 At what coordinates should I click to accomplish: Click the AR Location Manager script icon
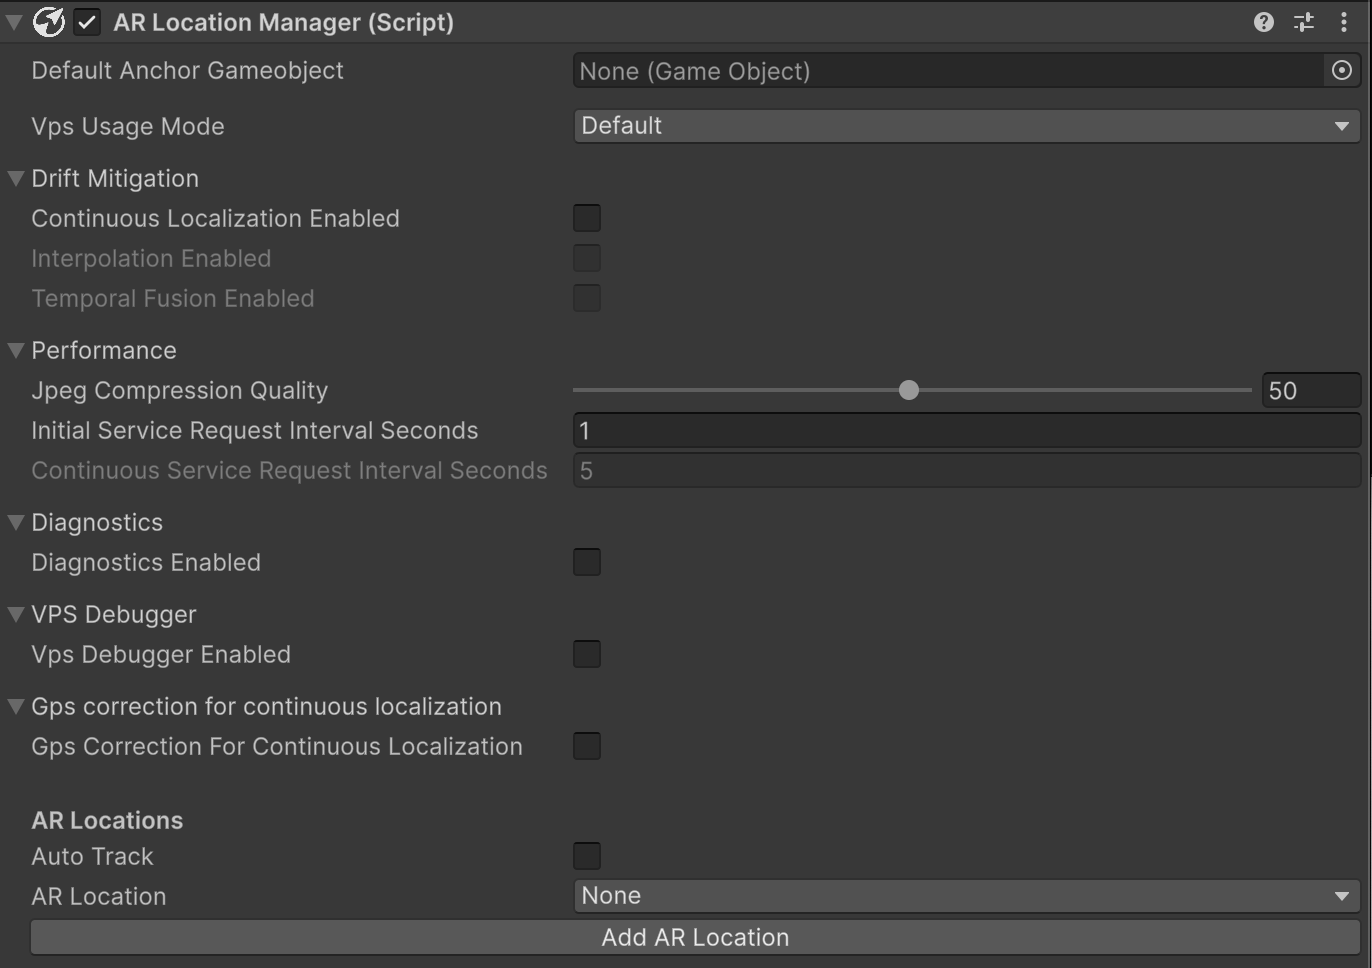coord(48,21)
